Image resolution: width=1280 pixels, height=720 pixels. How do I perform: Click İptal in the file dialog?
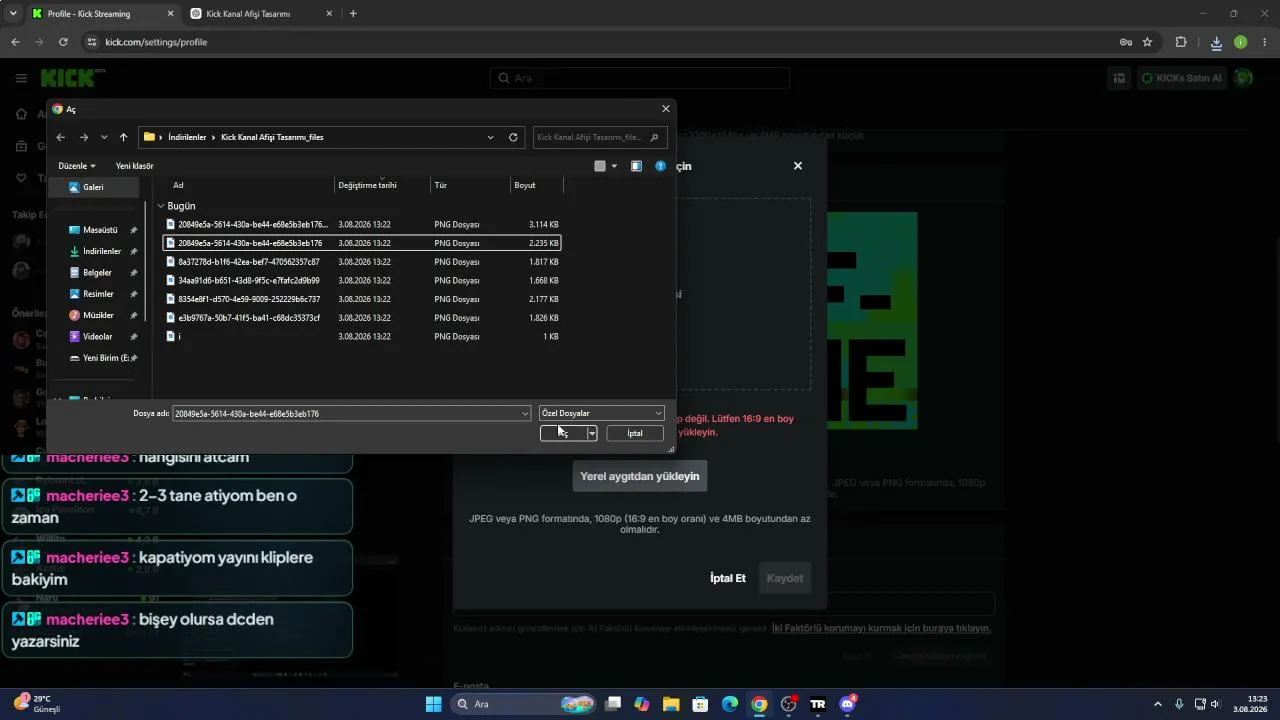635,433
